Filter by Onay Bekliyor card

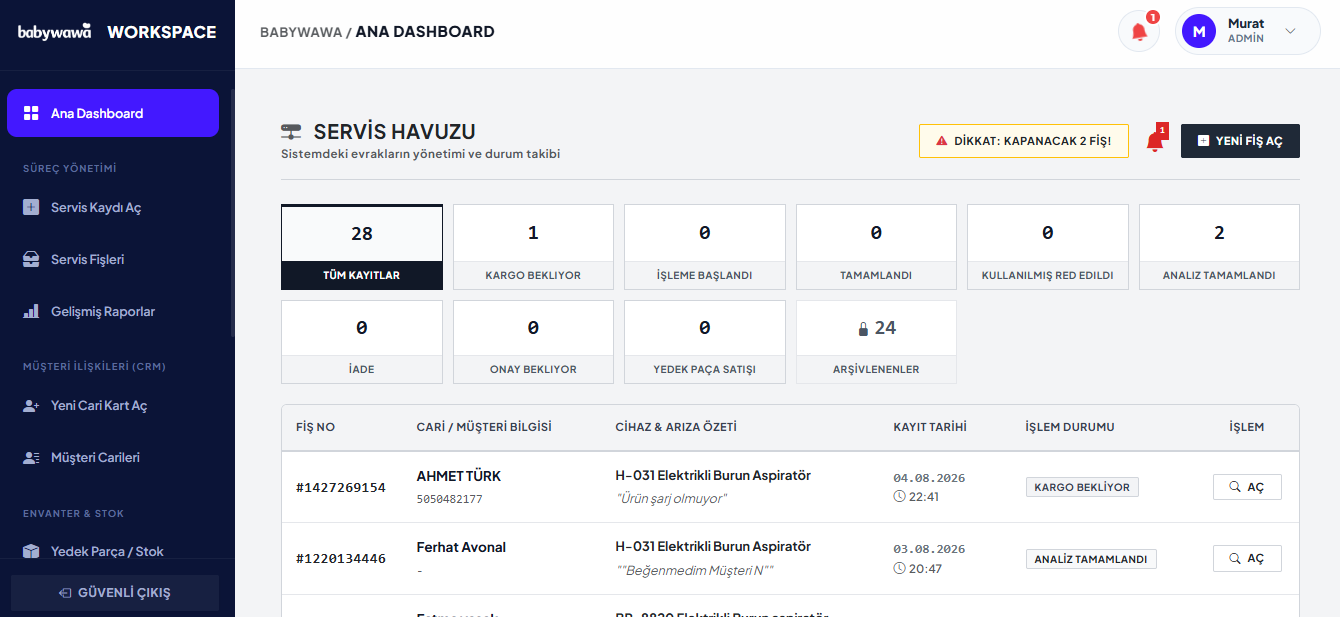tap(533, 342)
